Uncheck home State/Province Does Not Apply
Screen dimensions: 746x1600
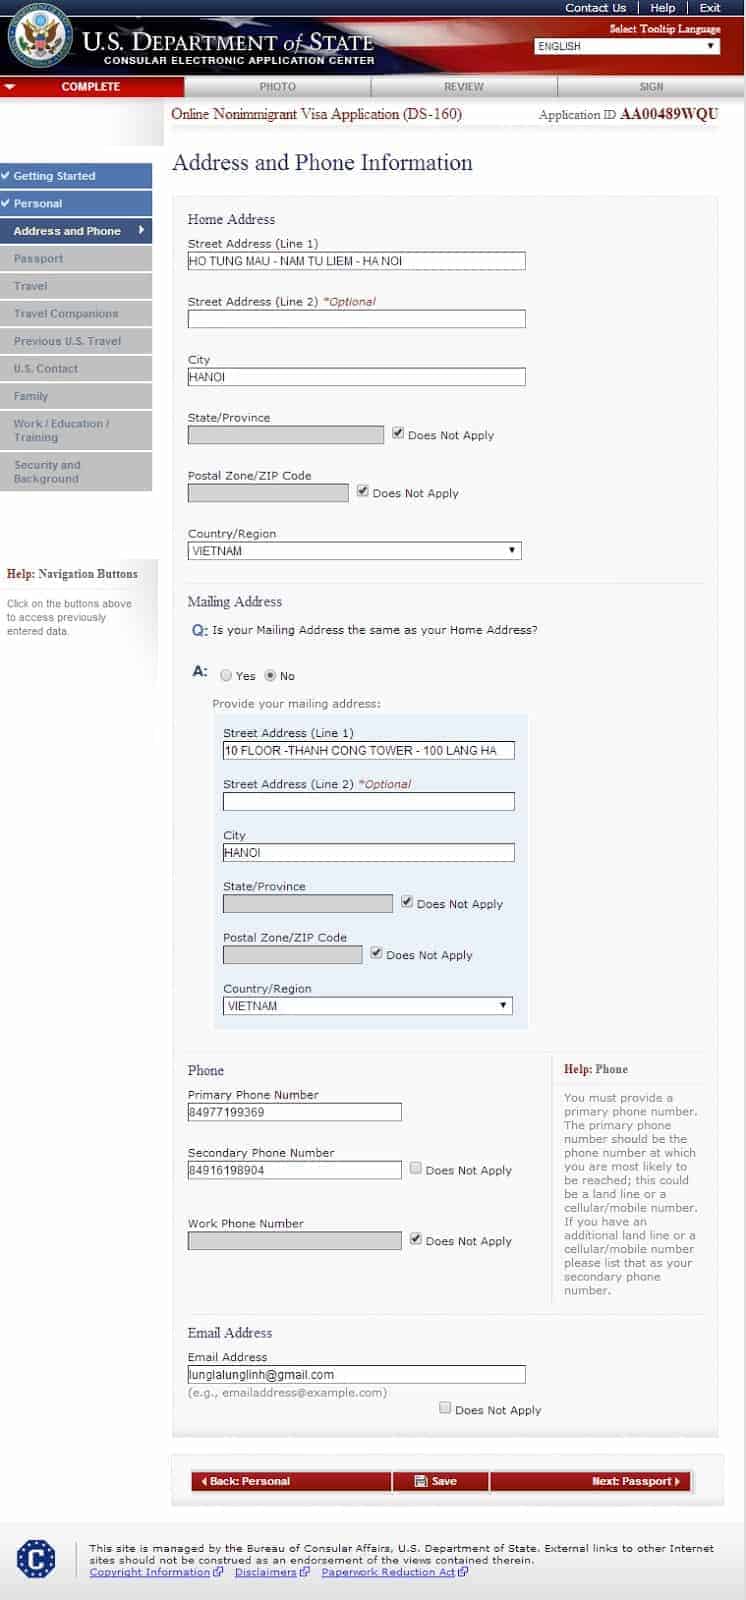(398, 433)
